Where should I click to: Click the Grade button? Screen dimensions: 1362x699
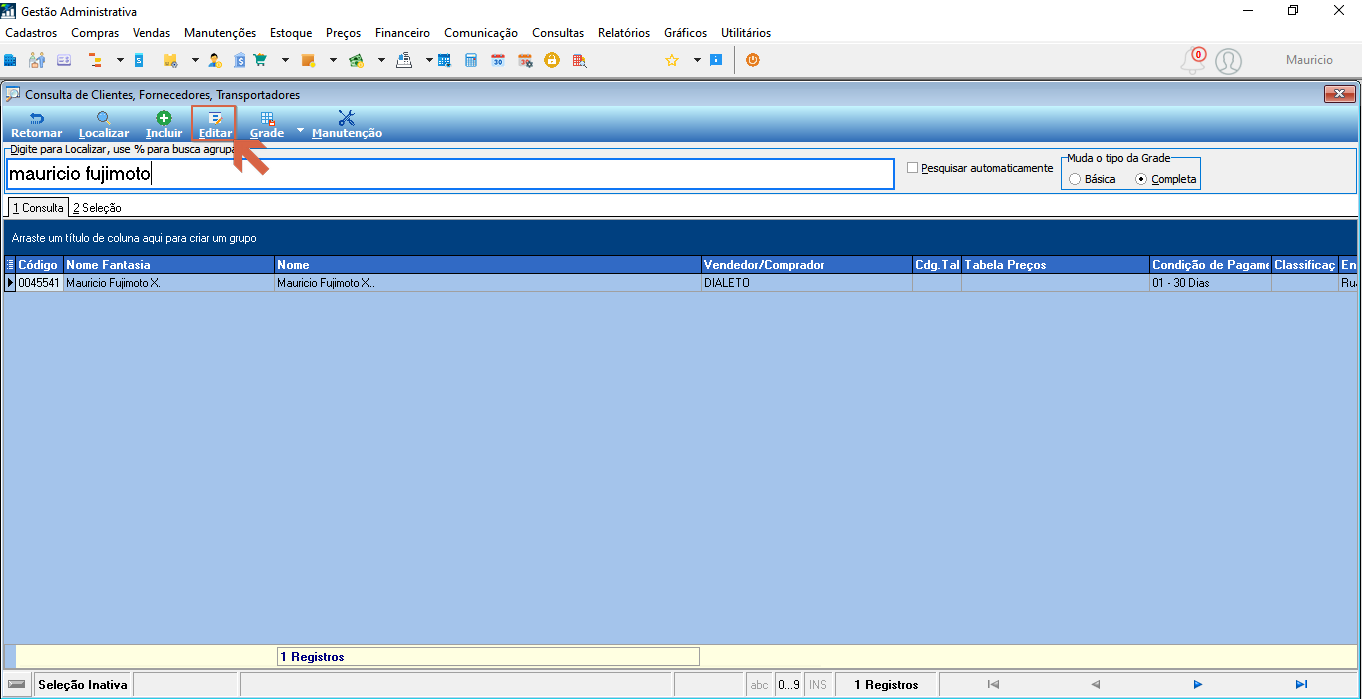tap(267, 125)
